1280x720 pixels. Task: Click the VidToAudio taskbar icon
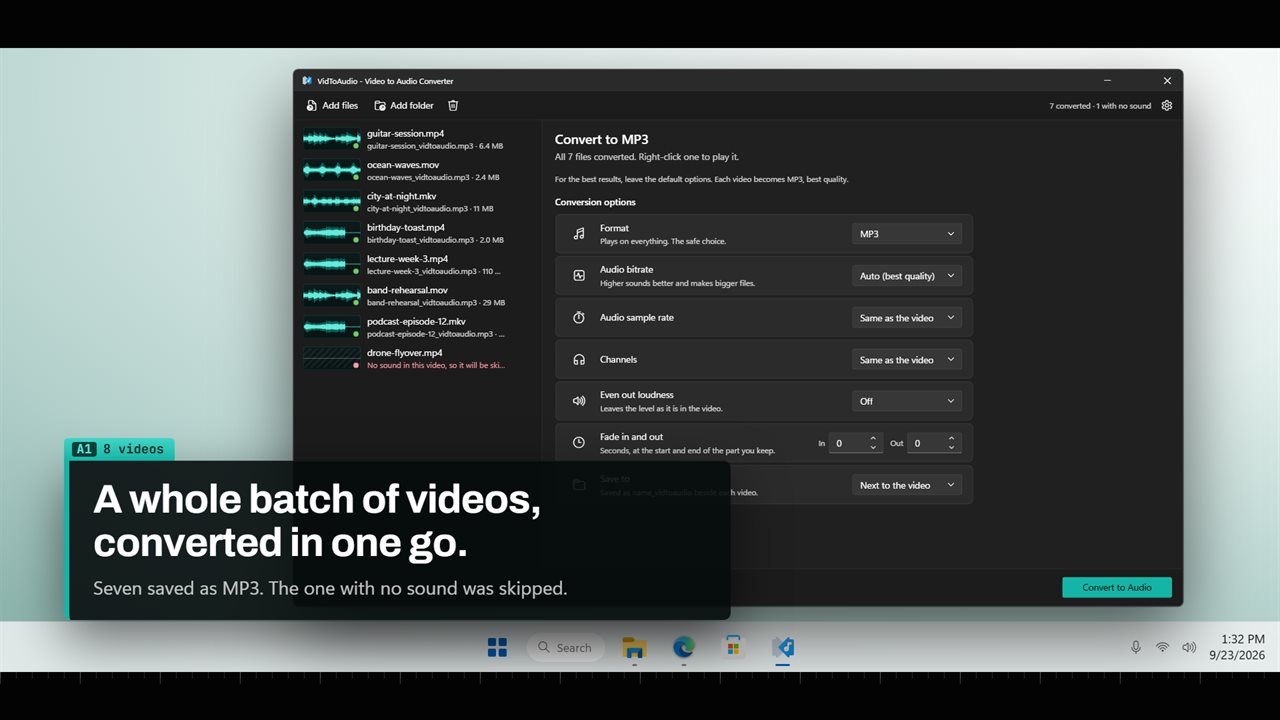tap(783, 647)
